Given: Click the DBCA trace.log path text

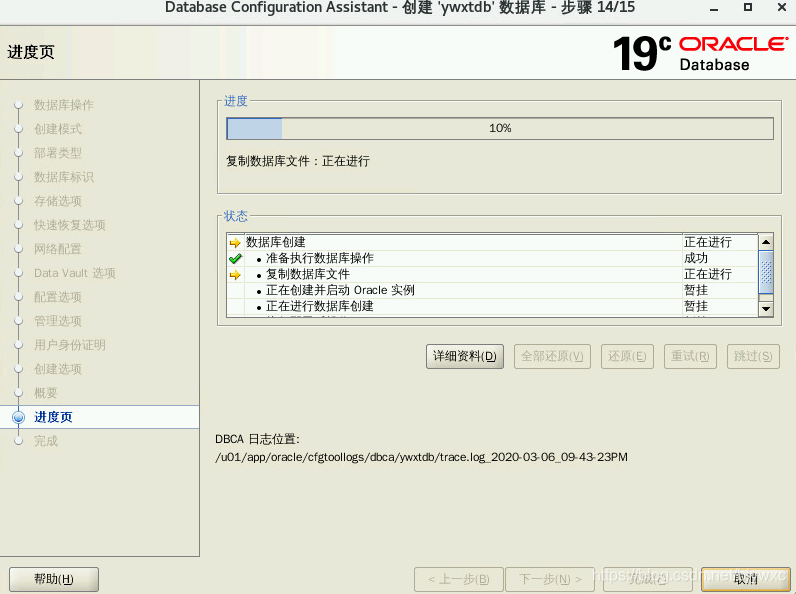Looking at the screenshot, I should [421, 457].
